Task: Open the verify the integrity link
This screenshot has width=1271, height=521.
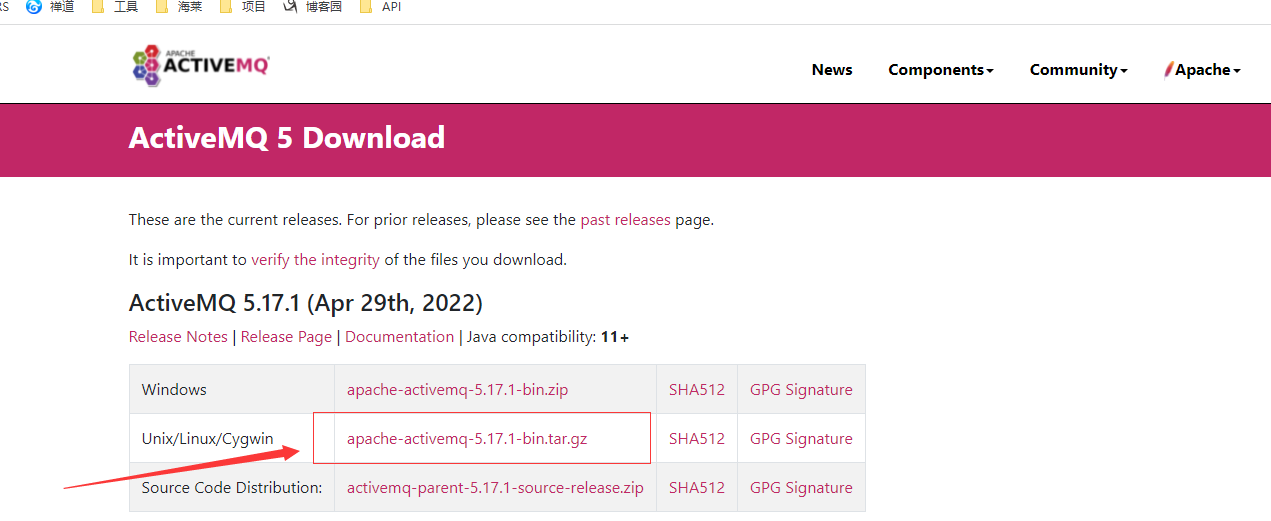Action: 315,260
